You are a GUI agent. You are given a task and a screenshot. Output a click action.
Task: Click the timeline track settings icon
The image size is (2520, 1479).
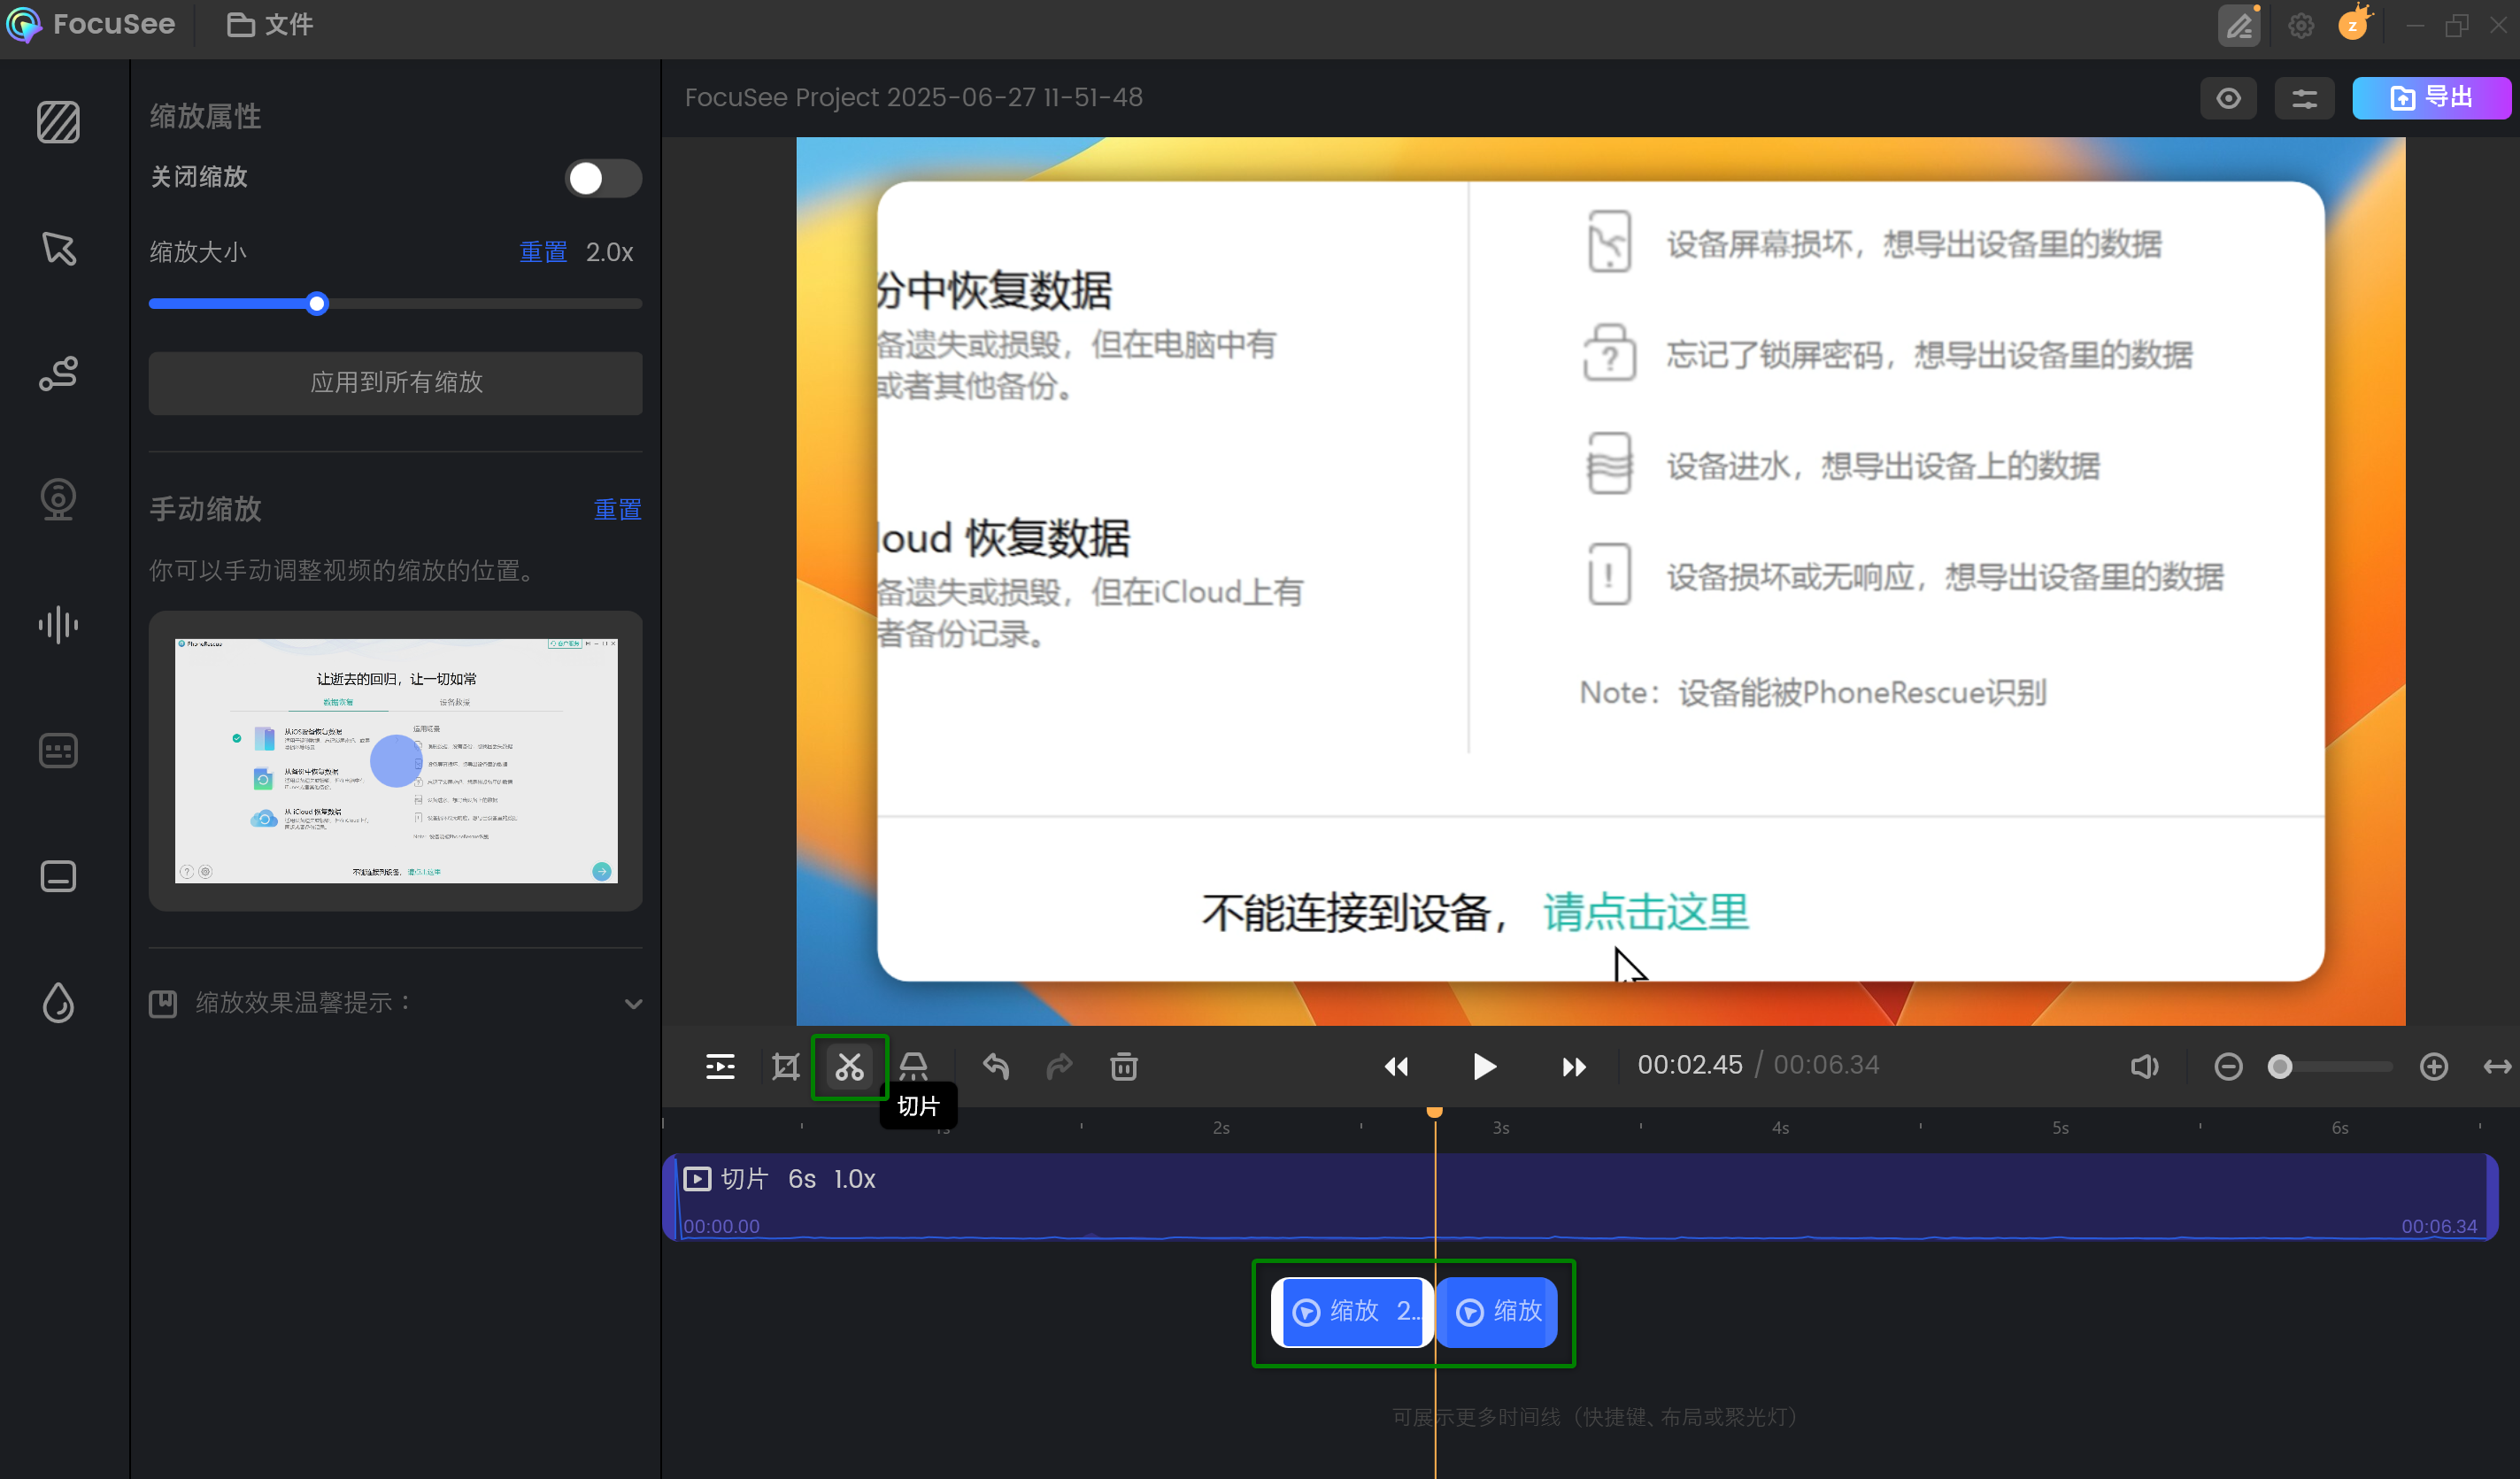(x=720, y=1067)
